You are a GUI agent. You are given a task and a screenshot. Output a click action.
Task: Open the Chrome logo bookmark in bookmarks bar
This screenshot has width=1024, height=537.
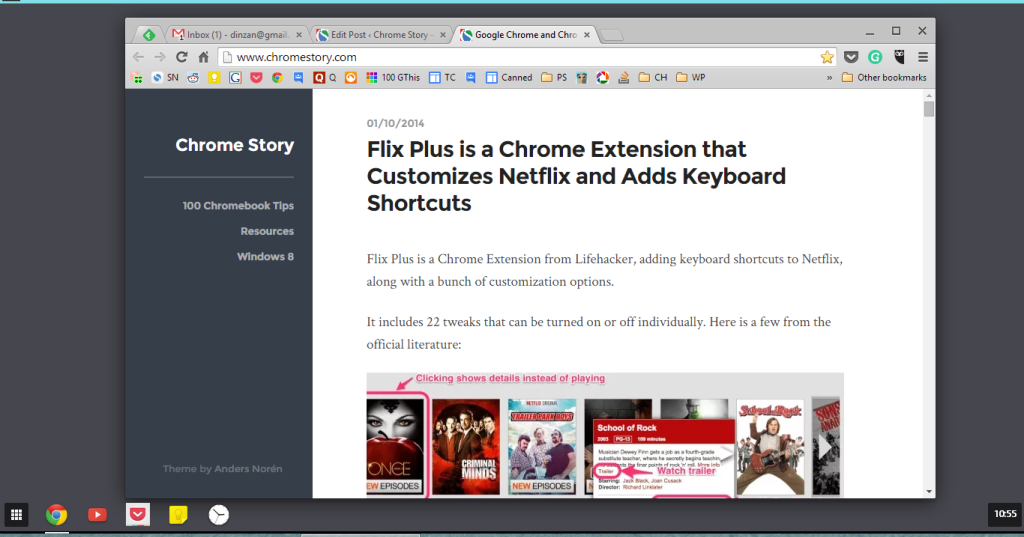(x=277, y=77)
